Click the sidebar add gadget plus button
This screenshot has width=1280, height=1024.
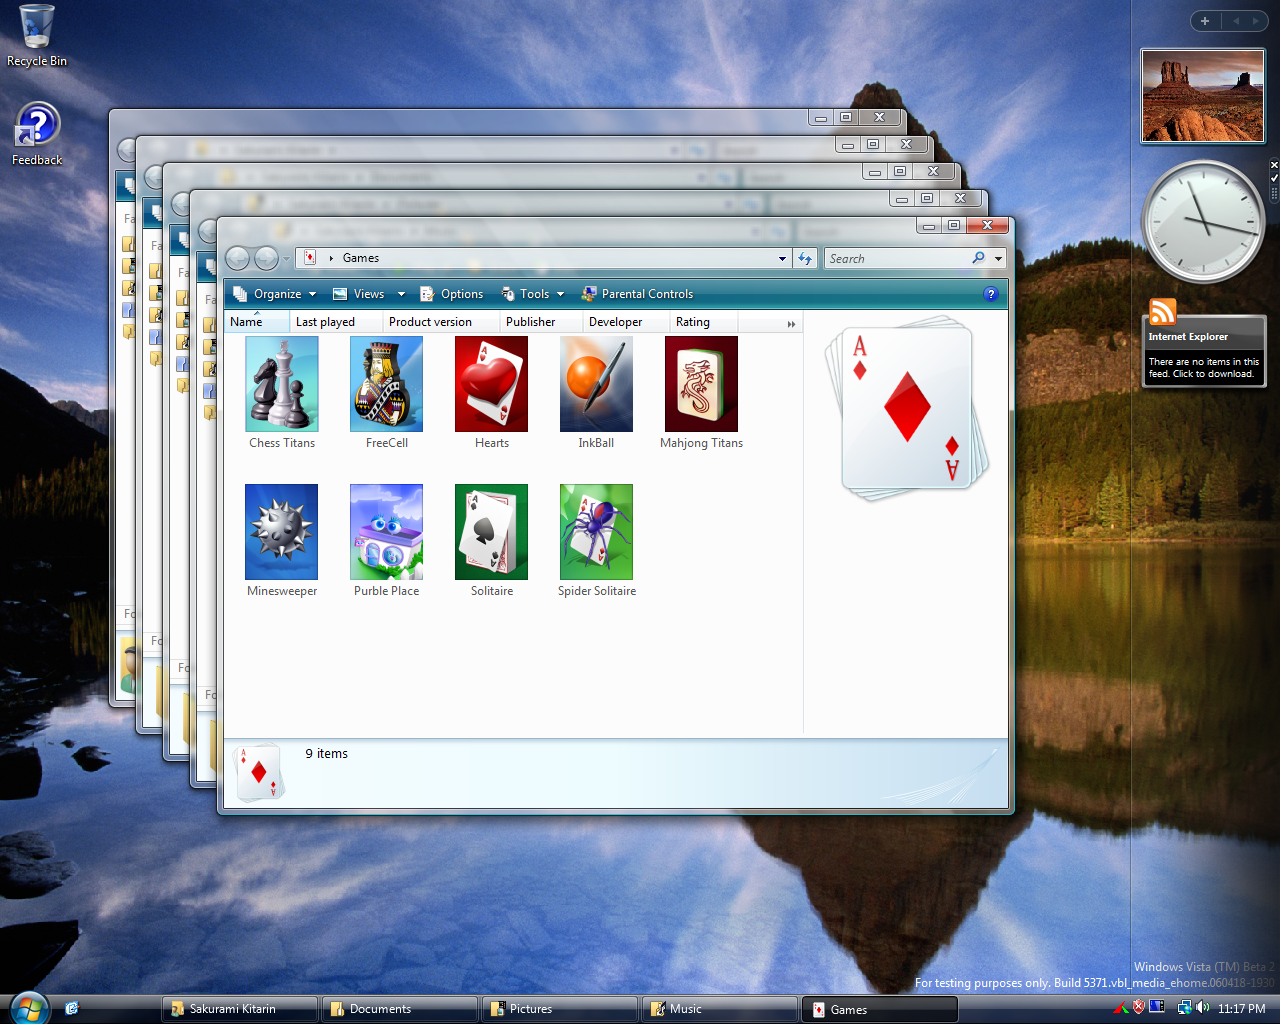(1204, 21)
